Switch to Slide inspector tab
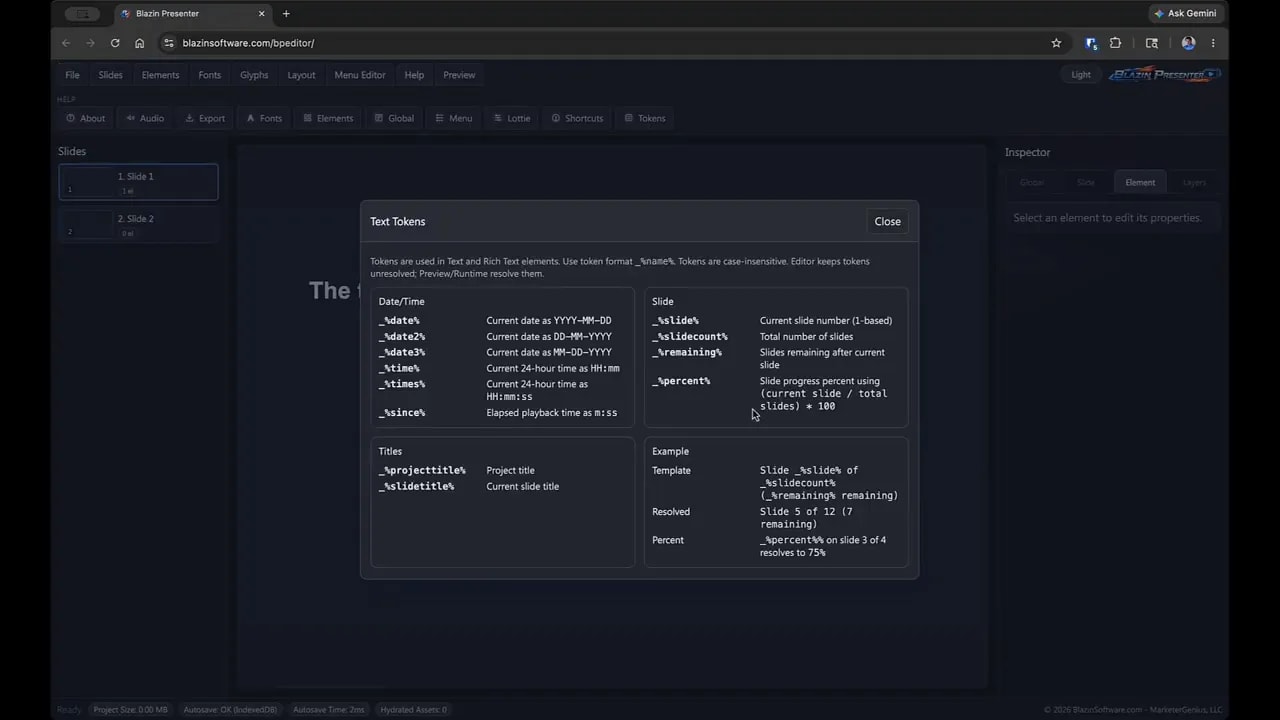This screenshot has width=1280, height=720. [1086, 183]
